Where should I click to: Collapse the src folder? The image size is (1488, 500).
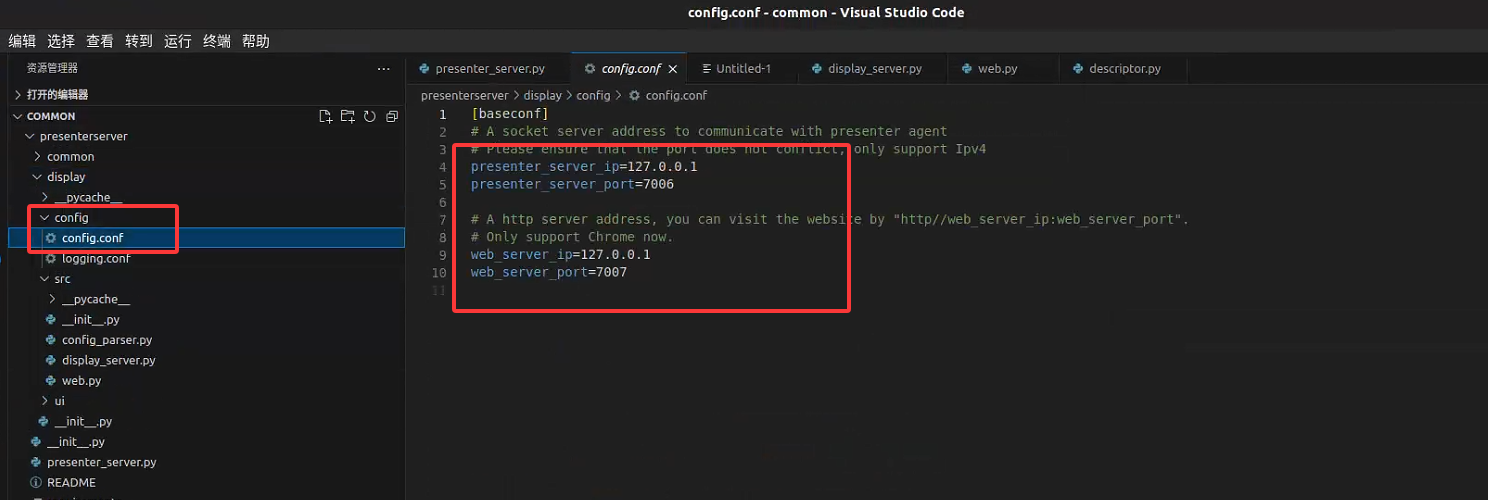point(206,278)
